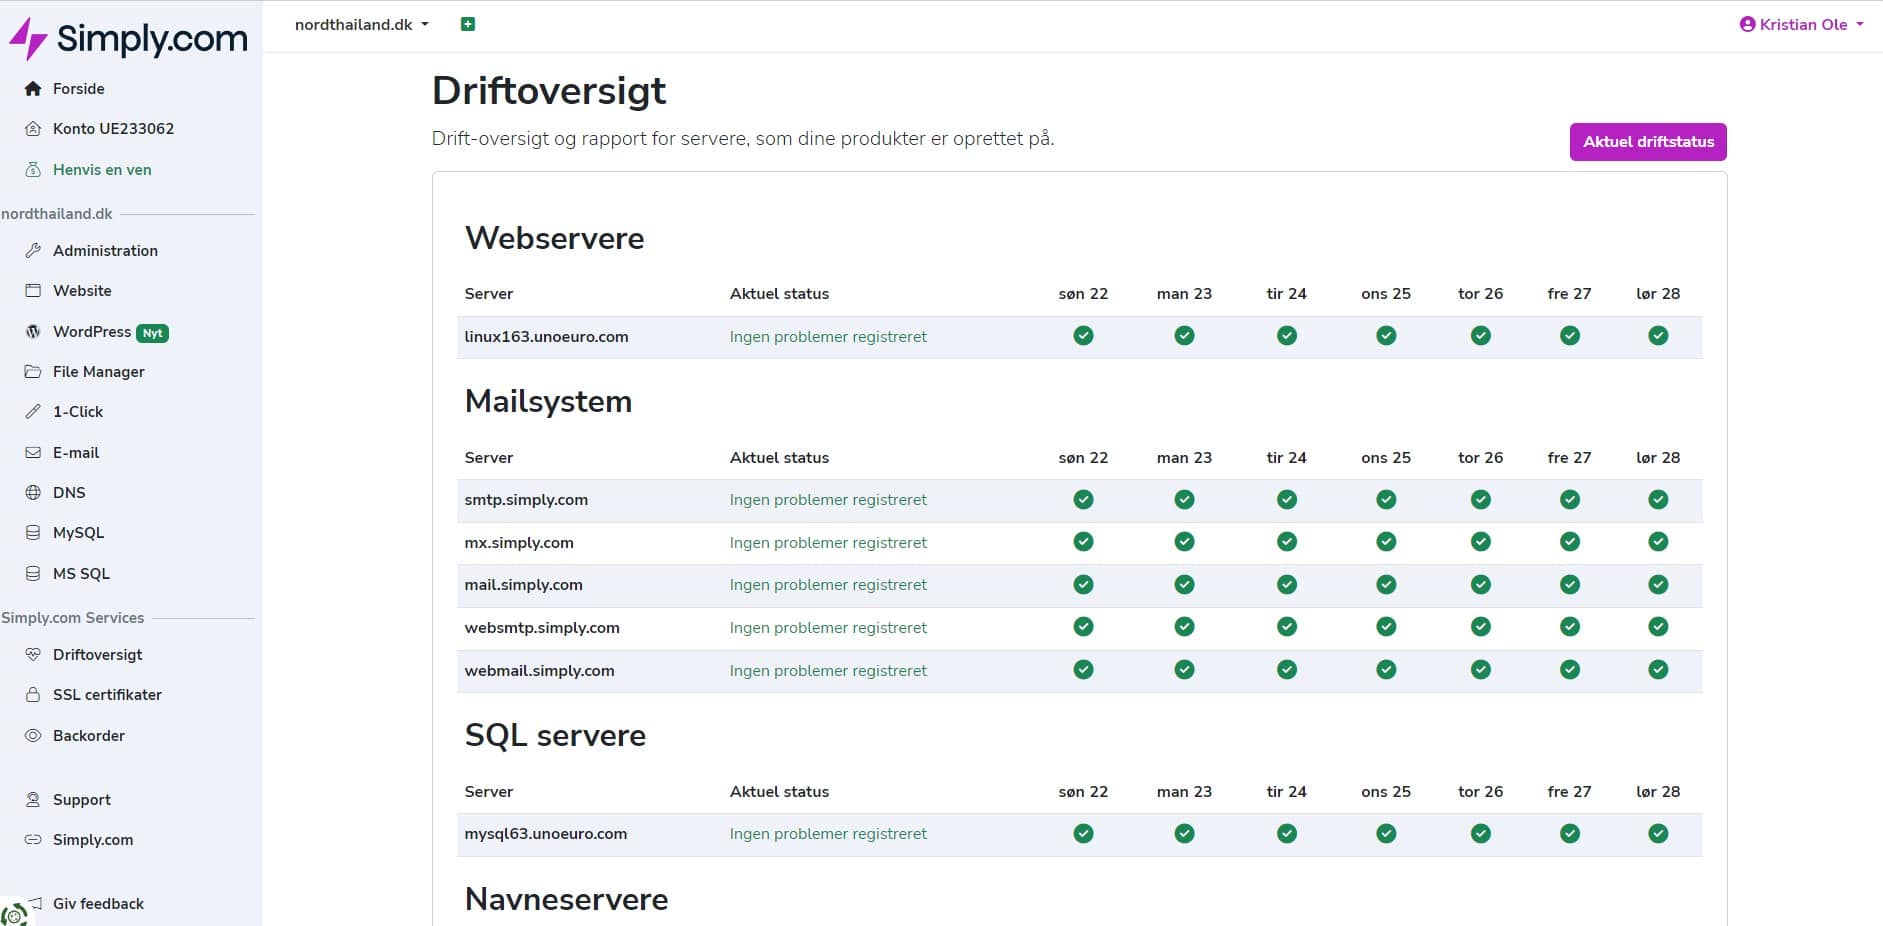This screenshot has height=926, width=1883.
Task: Expand the nordthailand.dk domain dropdown
Action: click(362, 24)
